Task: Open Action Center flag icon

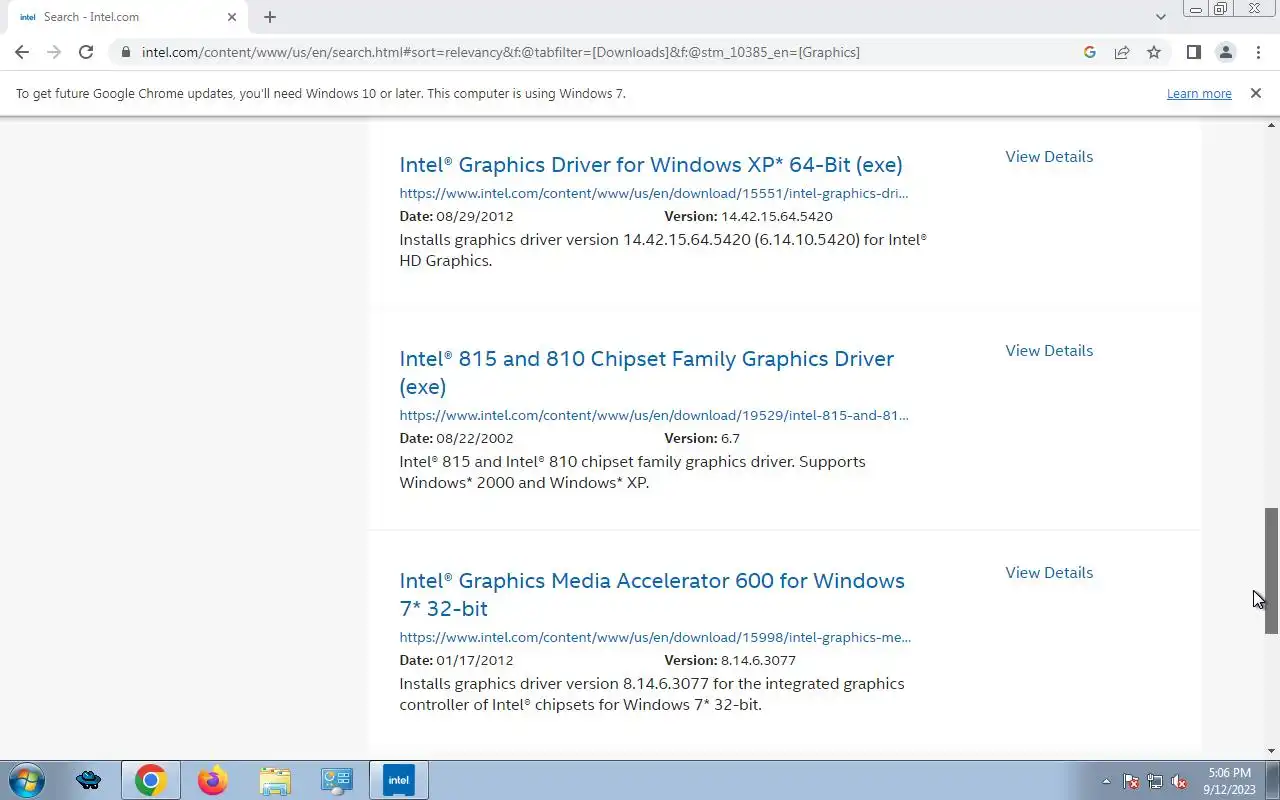Action: point(1131,782)
